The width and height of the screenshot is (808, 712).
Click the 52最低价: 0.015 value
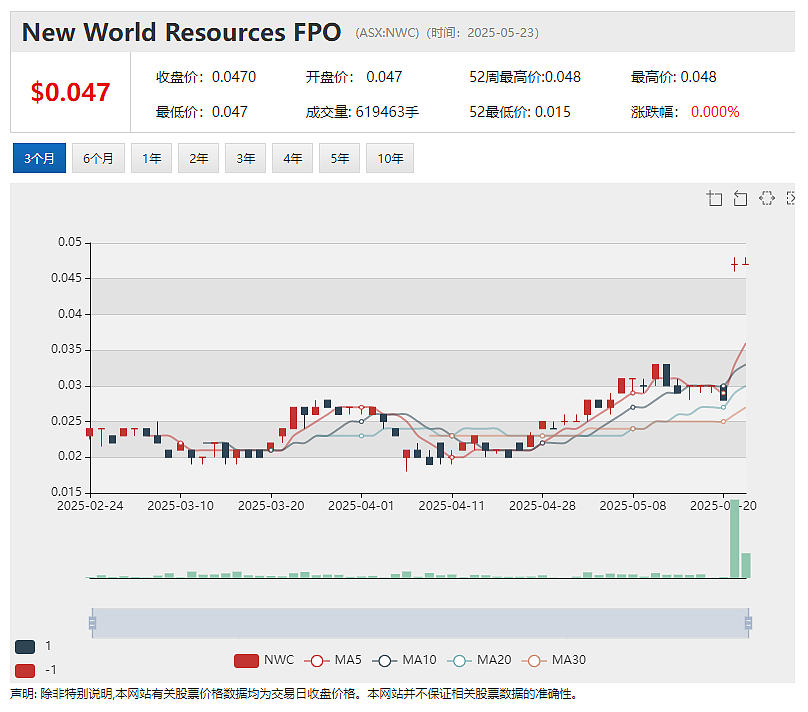coord(520,112)
